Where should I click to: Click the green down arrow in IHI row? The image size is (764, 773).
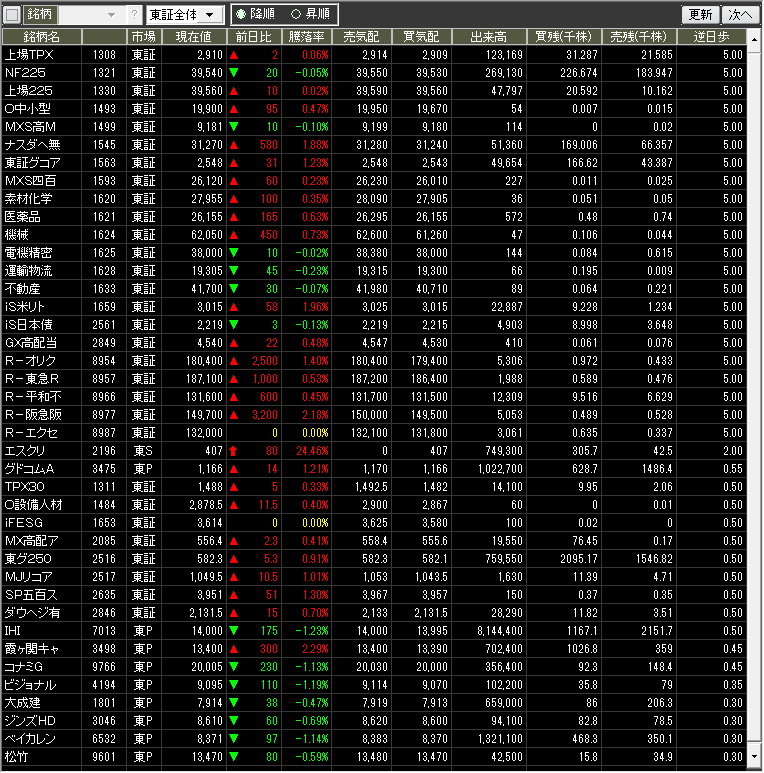(x=234, y=631)
